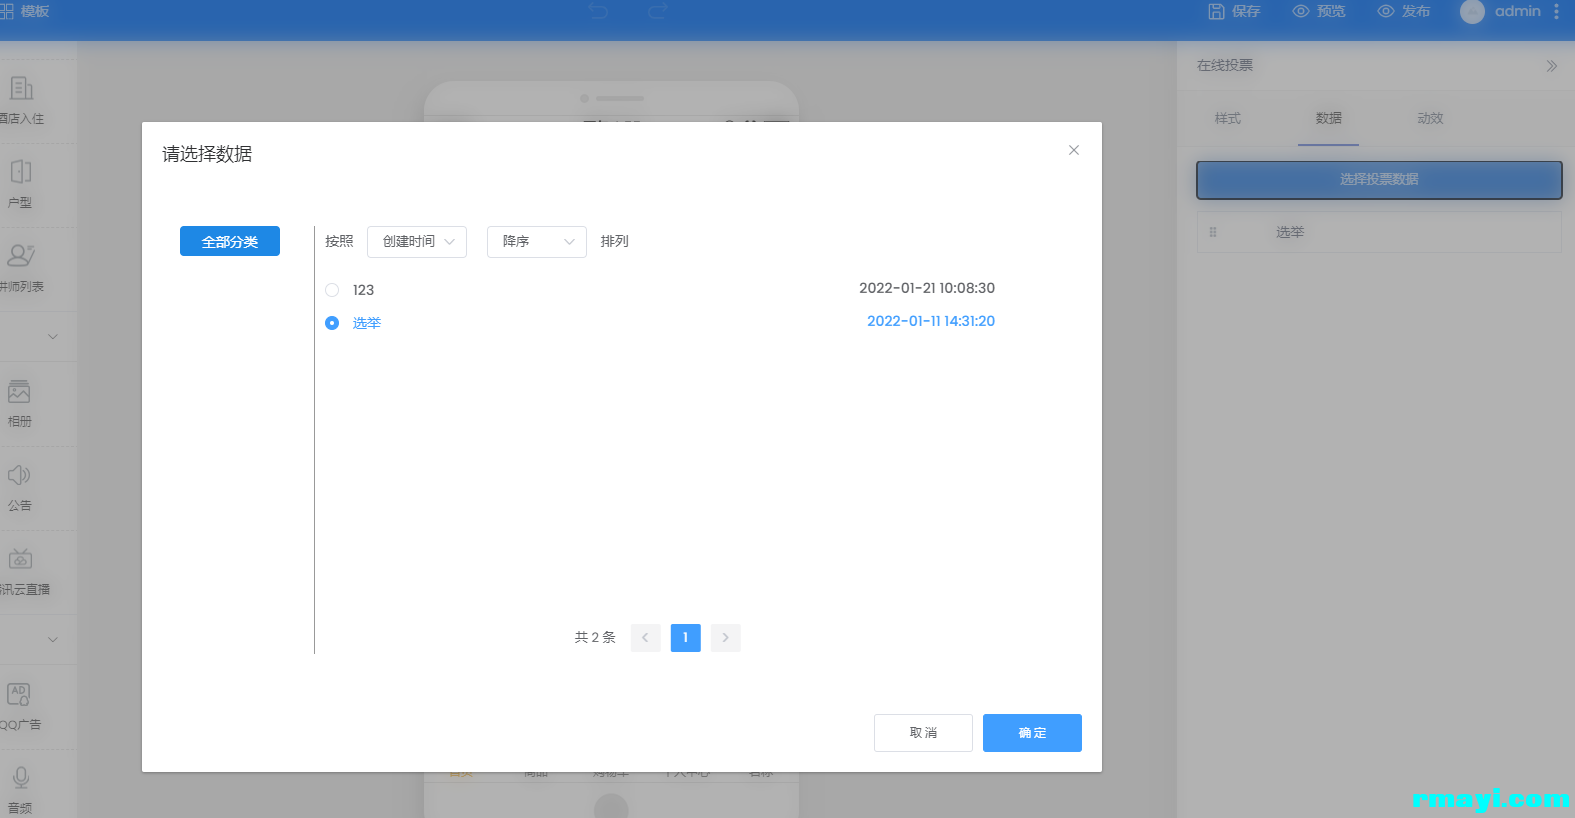Open the 降序 sort order dropdown
The image size is (1575, 818).
click(537, 242)
